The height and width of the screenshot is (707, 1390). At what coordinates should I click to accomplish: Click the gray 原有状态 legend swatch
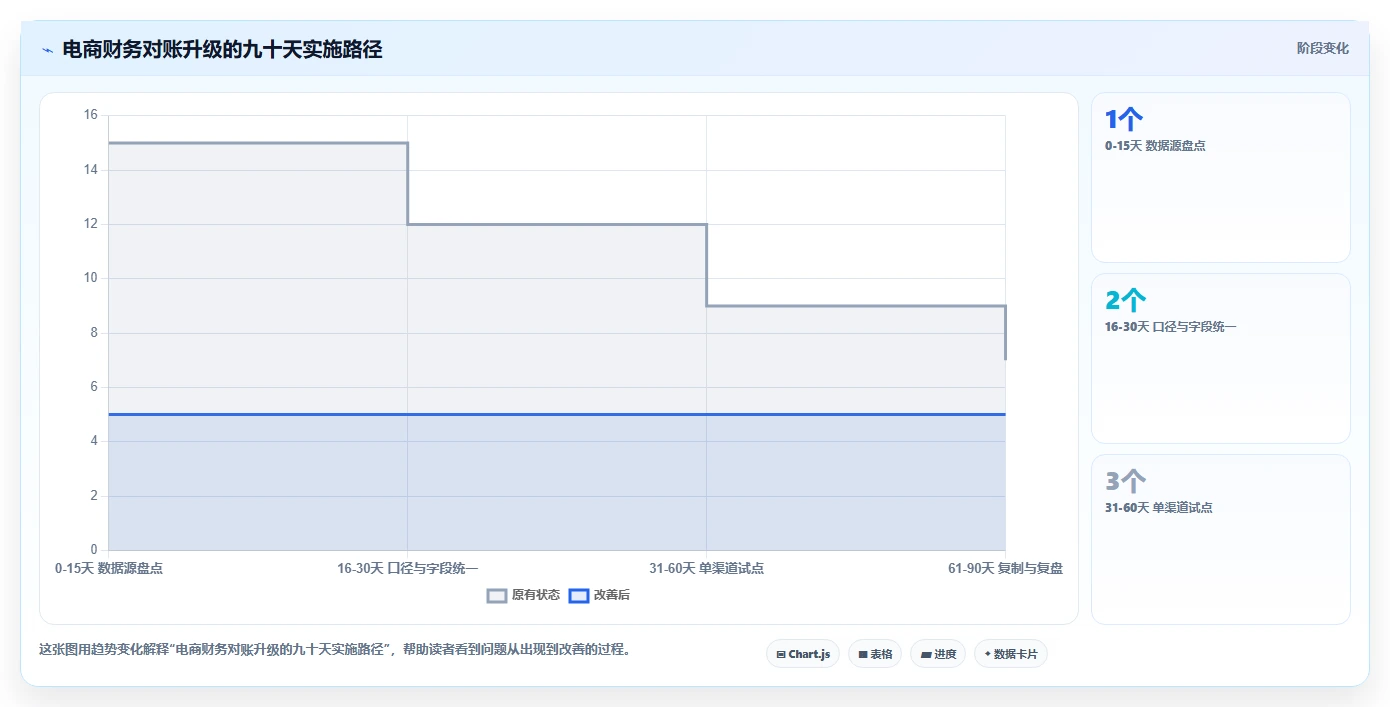pyautogui.click(x=497, y=595)
